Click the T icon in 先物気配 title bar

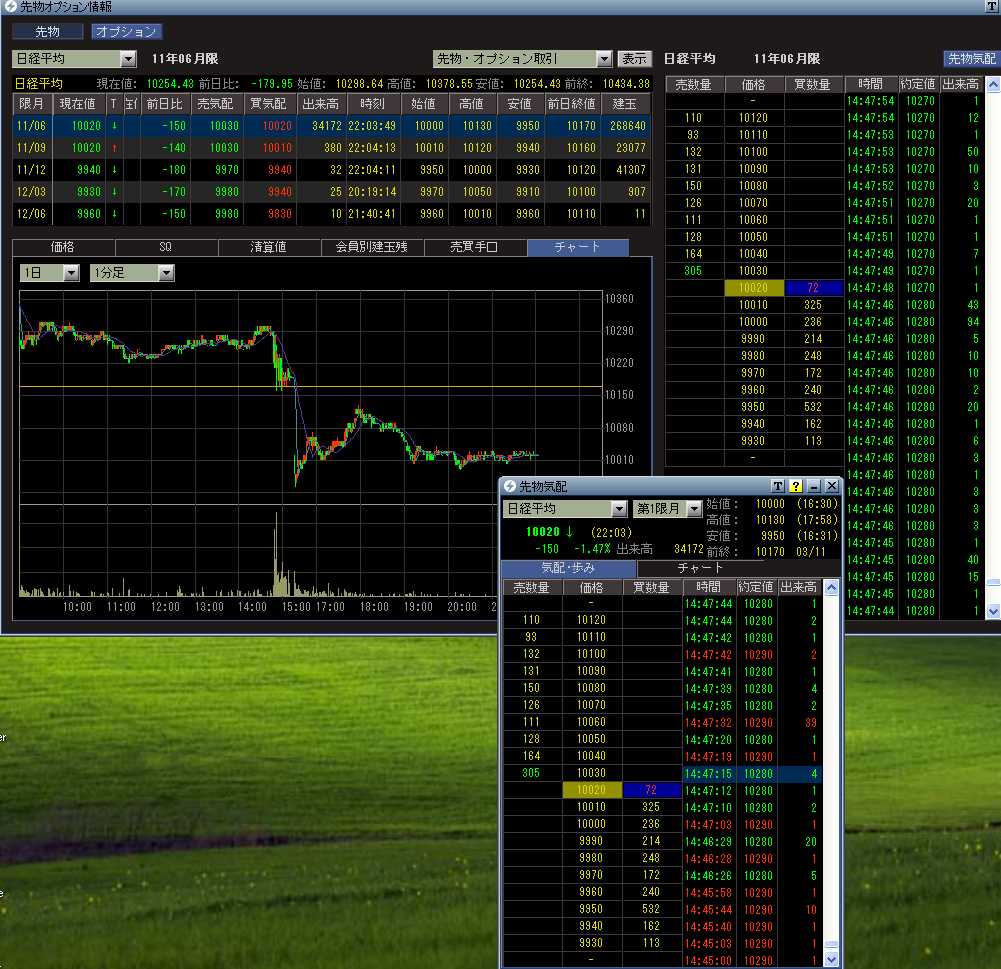pos(777,486)
